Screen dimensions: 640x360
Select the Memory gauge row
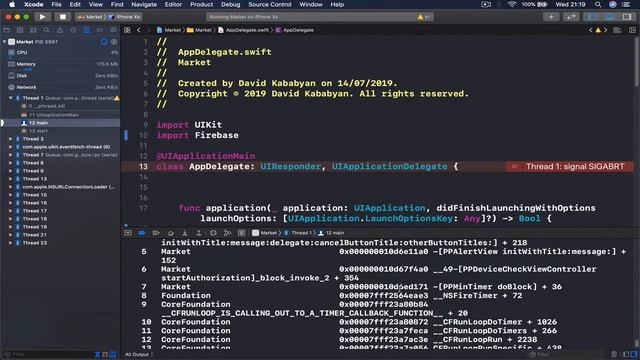[61, 64]
